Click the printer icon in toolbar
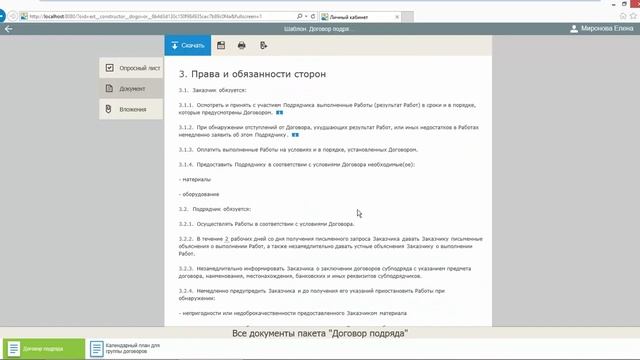The width and height of the screenshot is (640, 360). pyautogui.click(x=242, y=45)
